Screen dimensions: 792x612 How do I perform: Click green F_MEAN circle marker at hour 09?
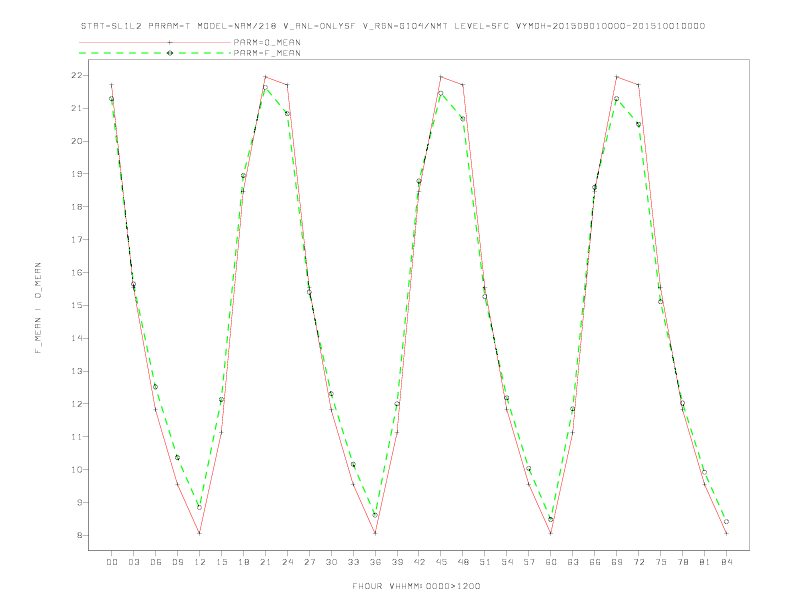click(x=177, y=457)
